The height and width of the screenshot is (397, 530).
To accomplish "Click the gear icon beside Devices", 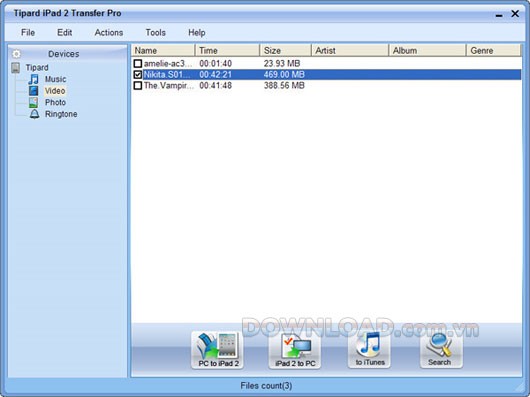I will click(16, 54).
